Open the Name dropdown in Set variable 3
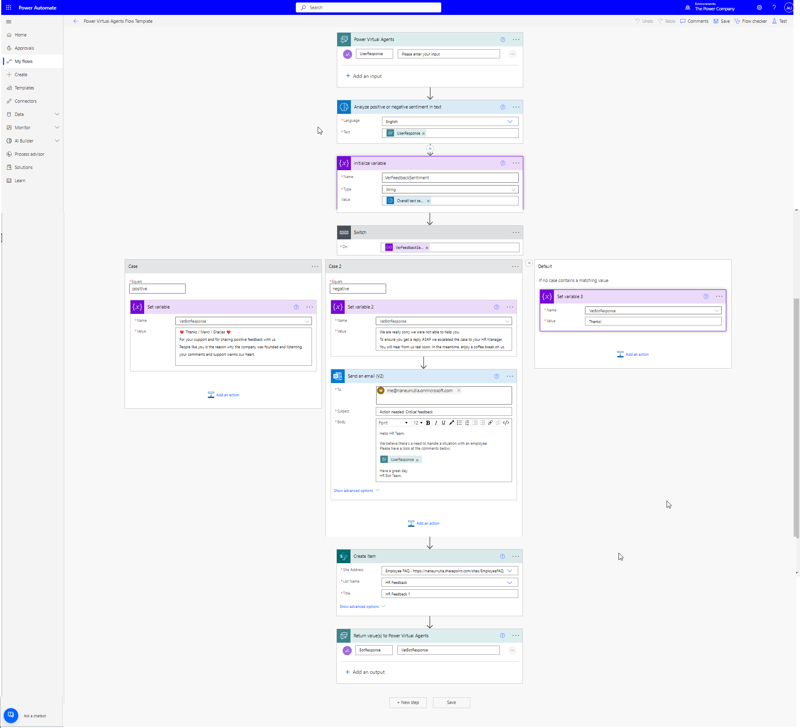Screen dimensions: 800x728 (653, 310)
